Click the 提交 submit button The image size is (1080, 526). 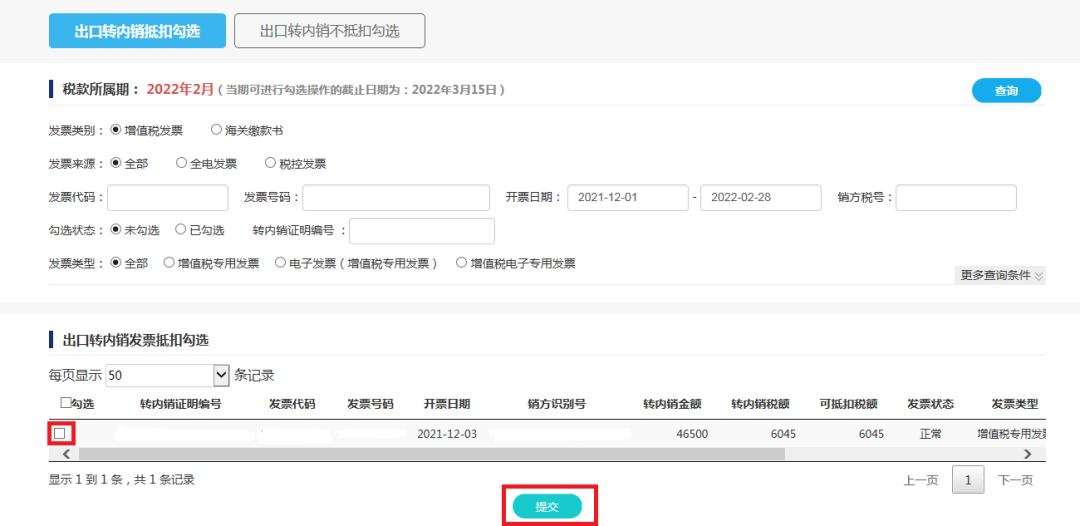click(547, 507)
